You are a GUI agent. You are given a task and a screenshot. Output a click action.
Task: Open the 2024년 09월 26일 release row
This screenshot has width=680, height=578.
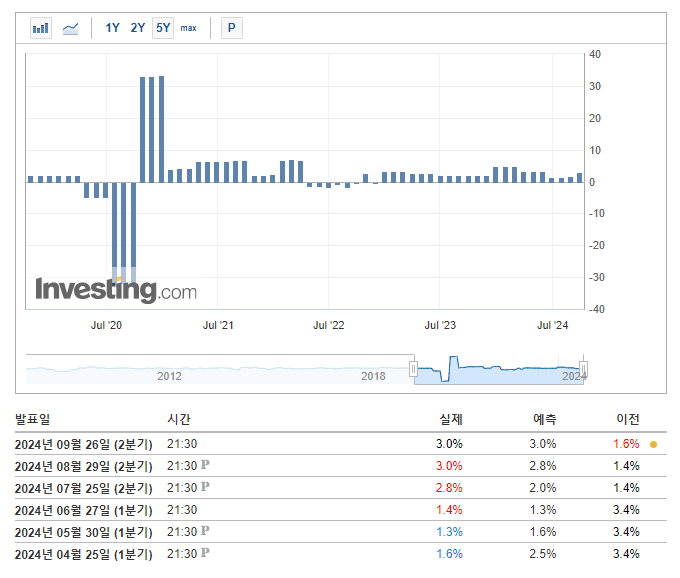[341, 444]
